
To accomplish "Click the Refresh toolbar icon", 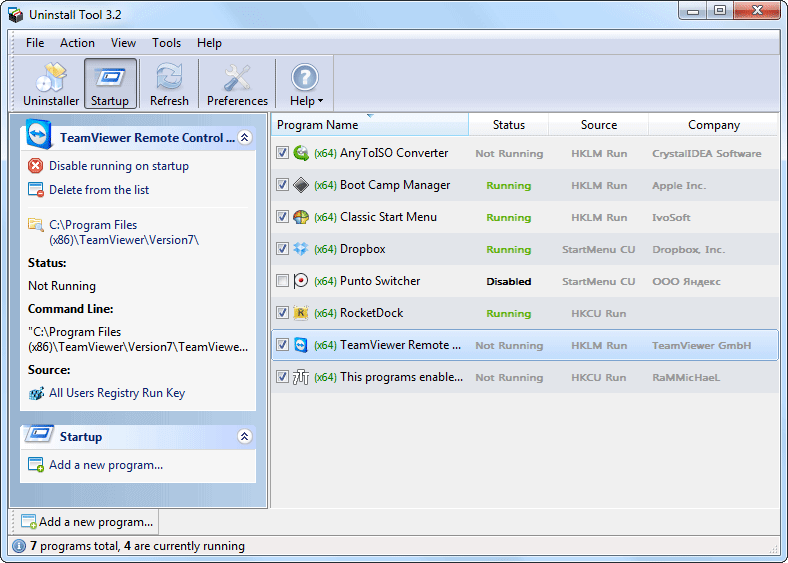I will coord(169,84).
